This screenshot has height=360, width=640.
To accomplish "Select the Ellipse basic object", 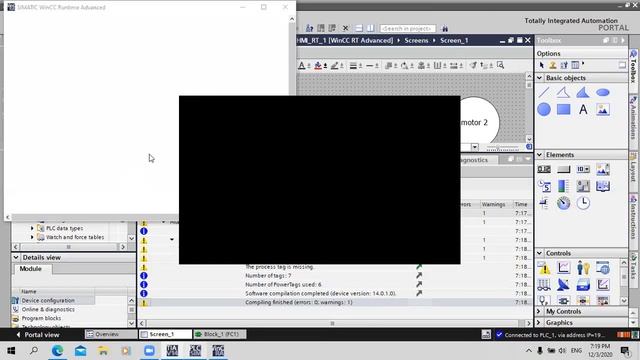I will click(x=602, y=92).
